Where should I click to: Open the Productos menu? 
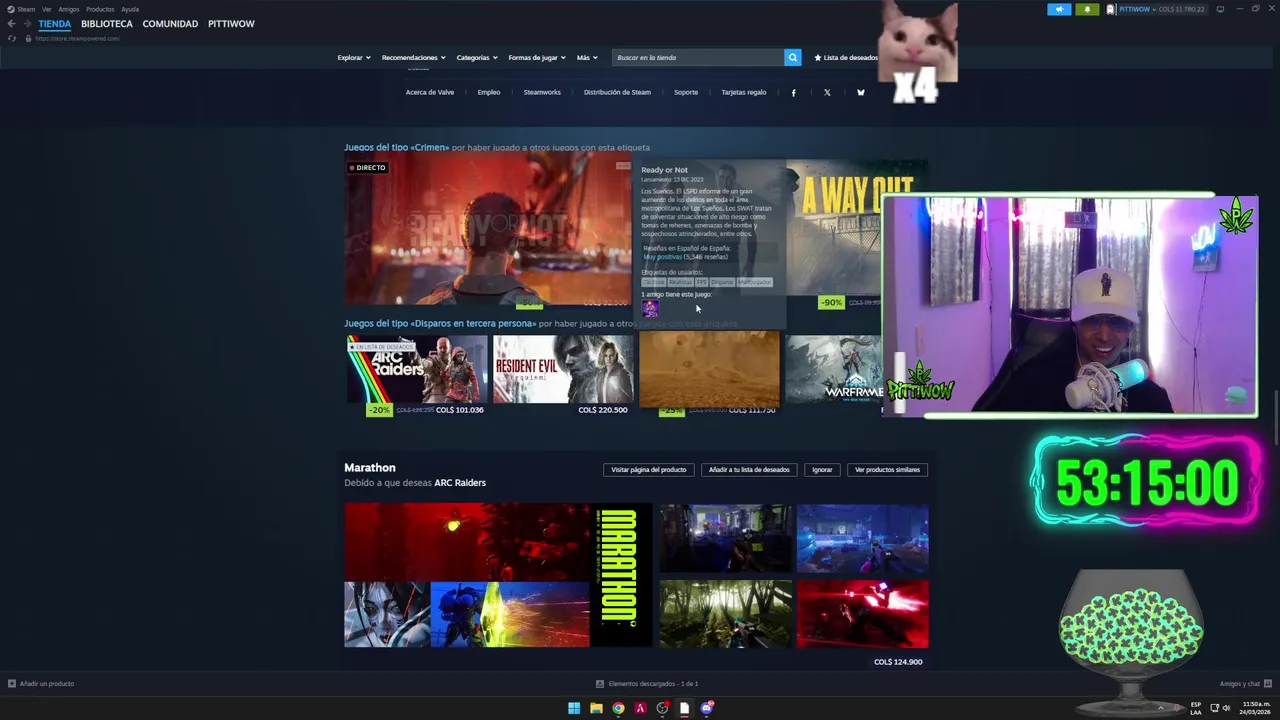(100, 9)
